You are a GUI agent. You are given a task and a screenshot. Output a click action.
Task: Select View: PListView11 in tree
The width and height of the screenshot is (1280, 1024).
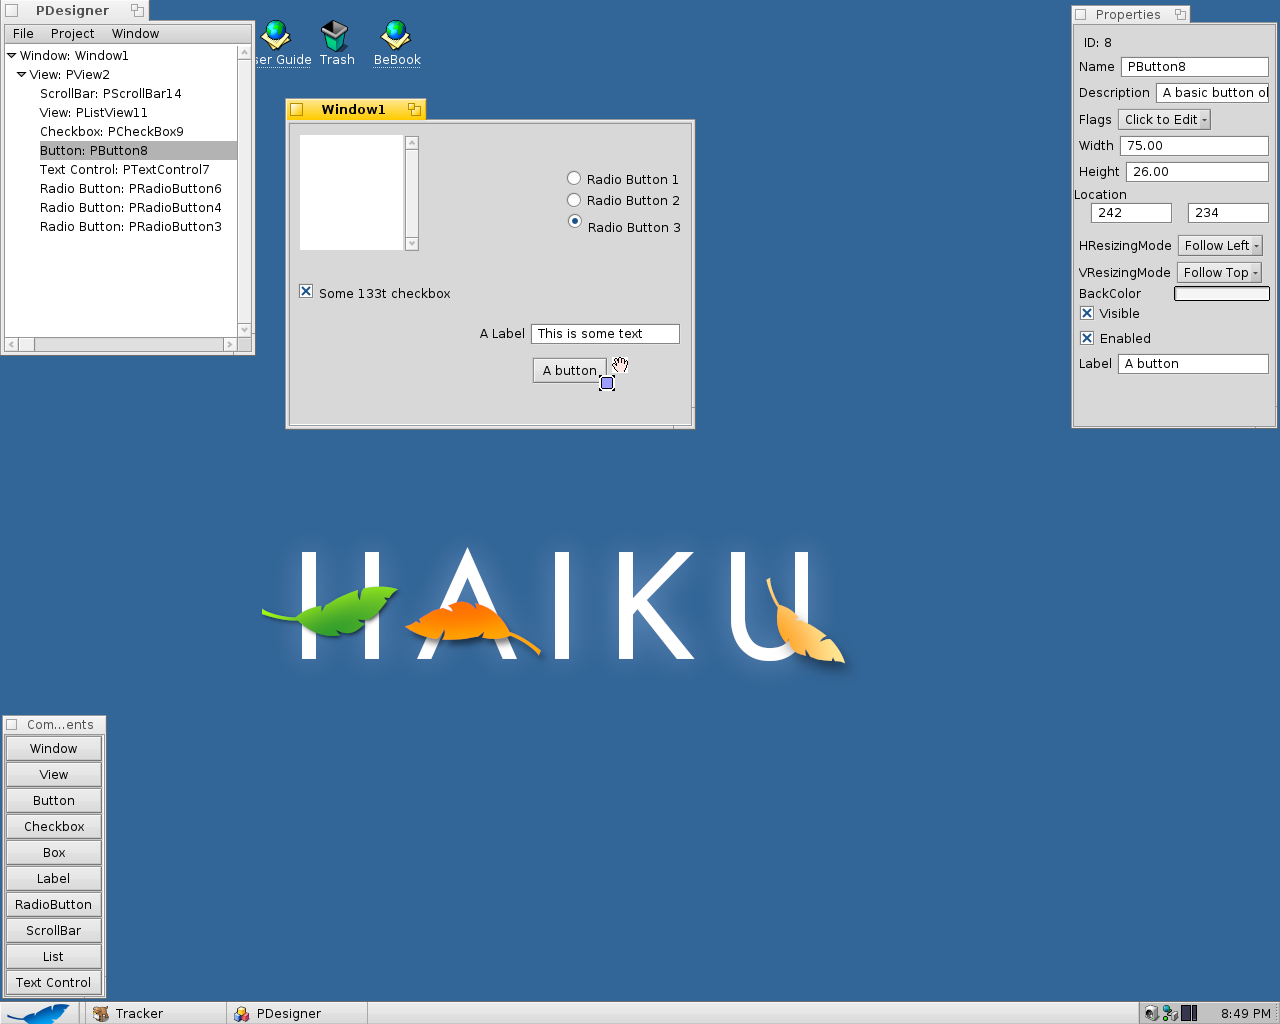94,113
